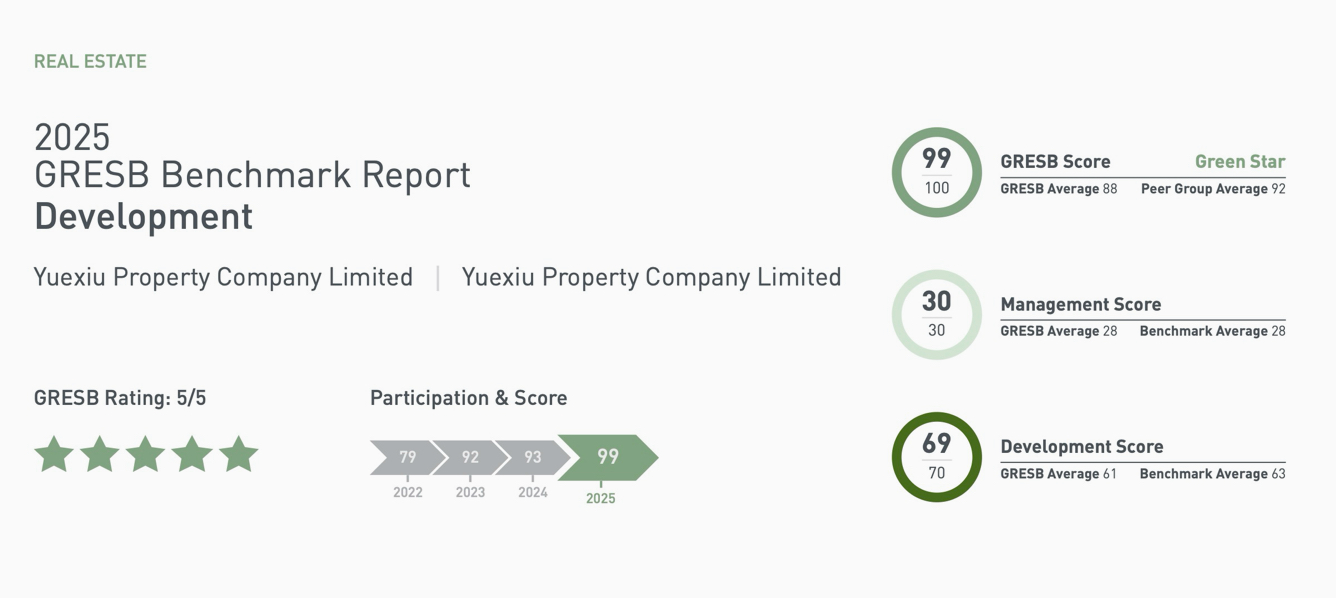The image size is (1336, 598).
Task: Select the highlighted 2025 score arrow
Action: (607, 457)
